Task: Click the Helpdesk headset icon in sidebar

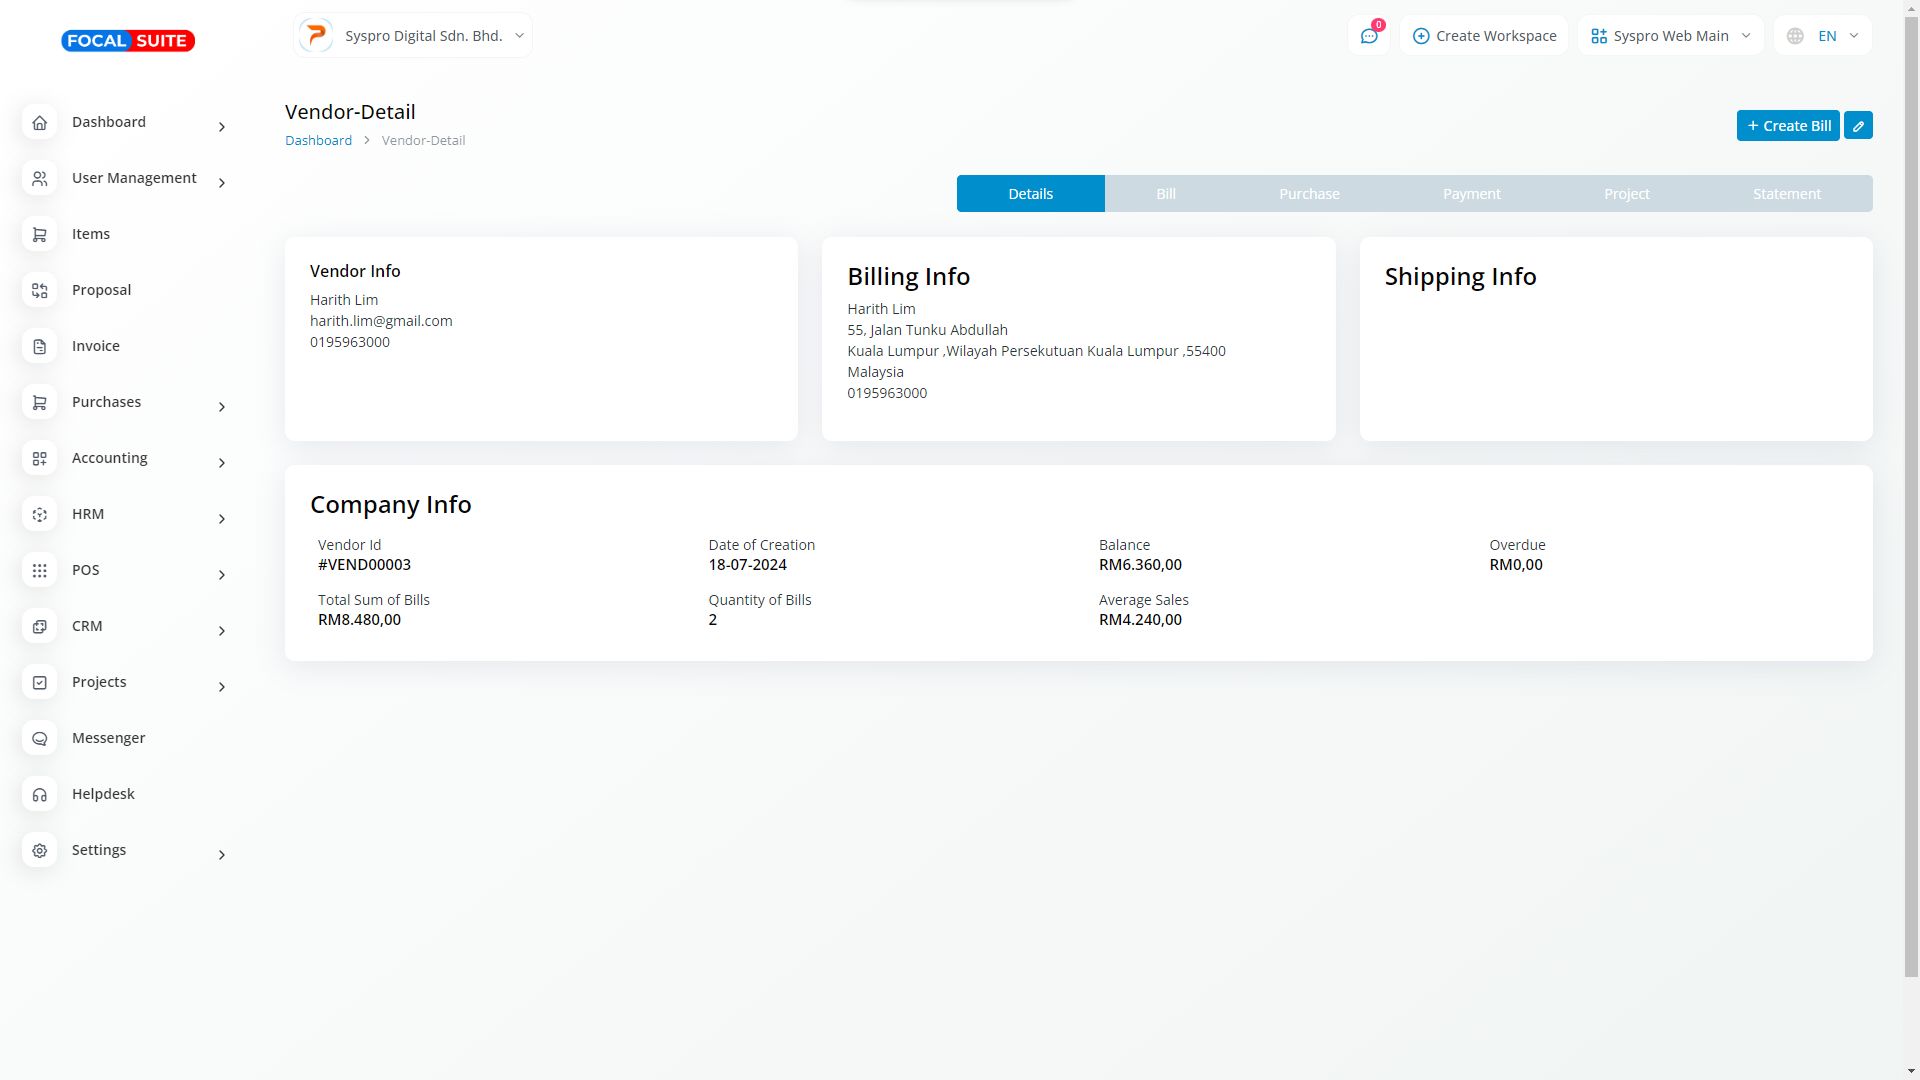Action: click(40, 794)
